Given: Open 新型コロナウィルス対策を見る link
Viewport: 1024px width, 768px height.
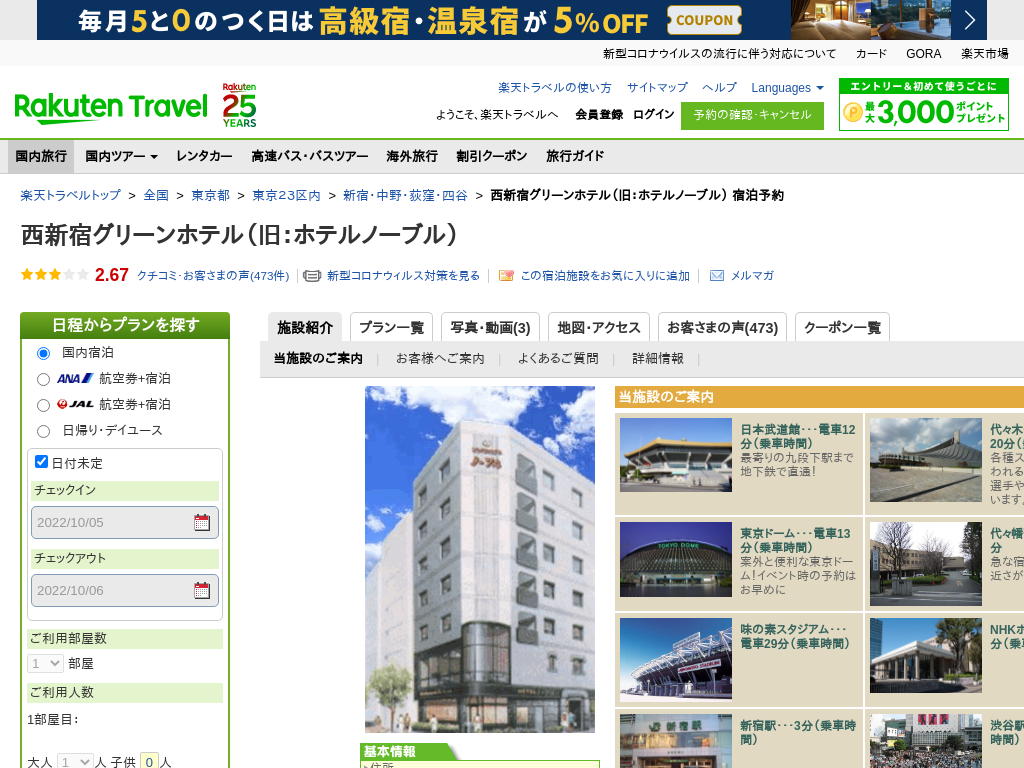Looking at the screenshot, I should coord(404,276).
